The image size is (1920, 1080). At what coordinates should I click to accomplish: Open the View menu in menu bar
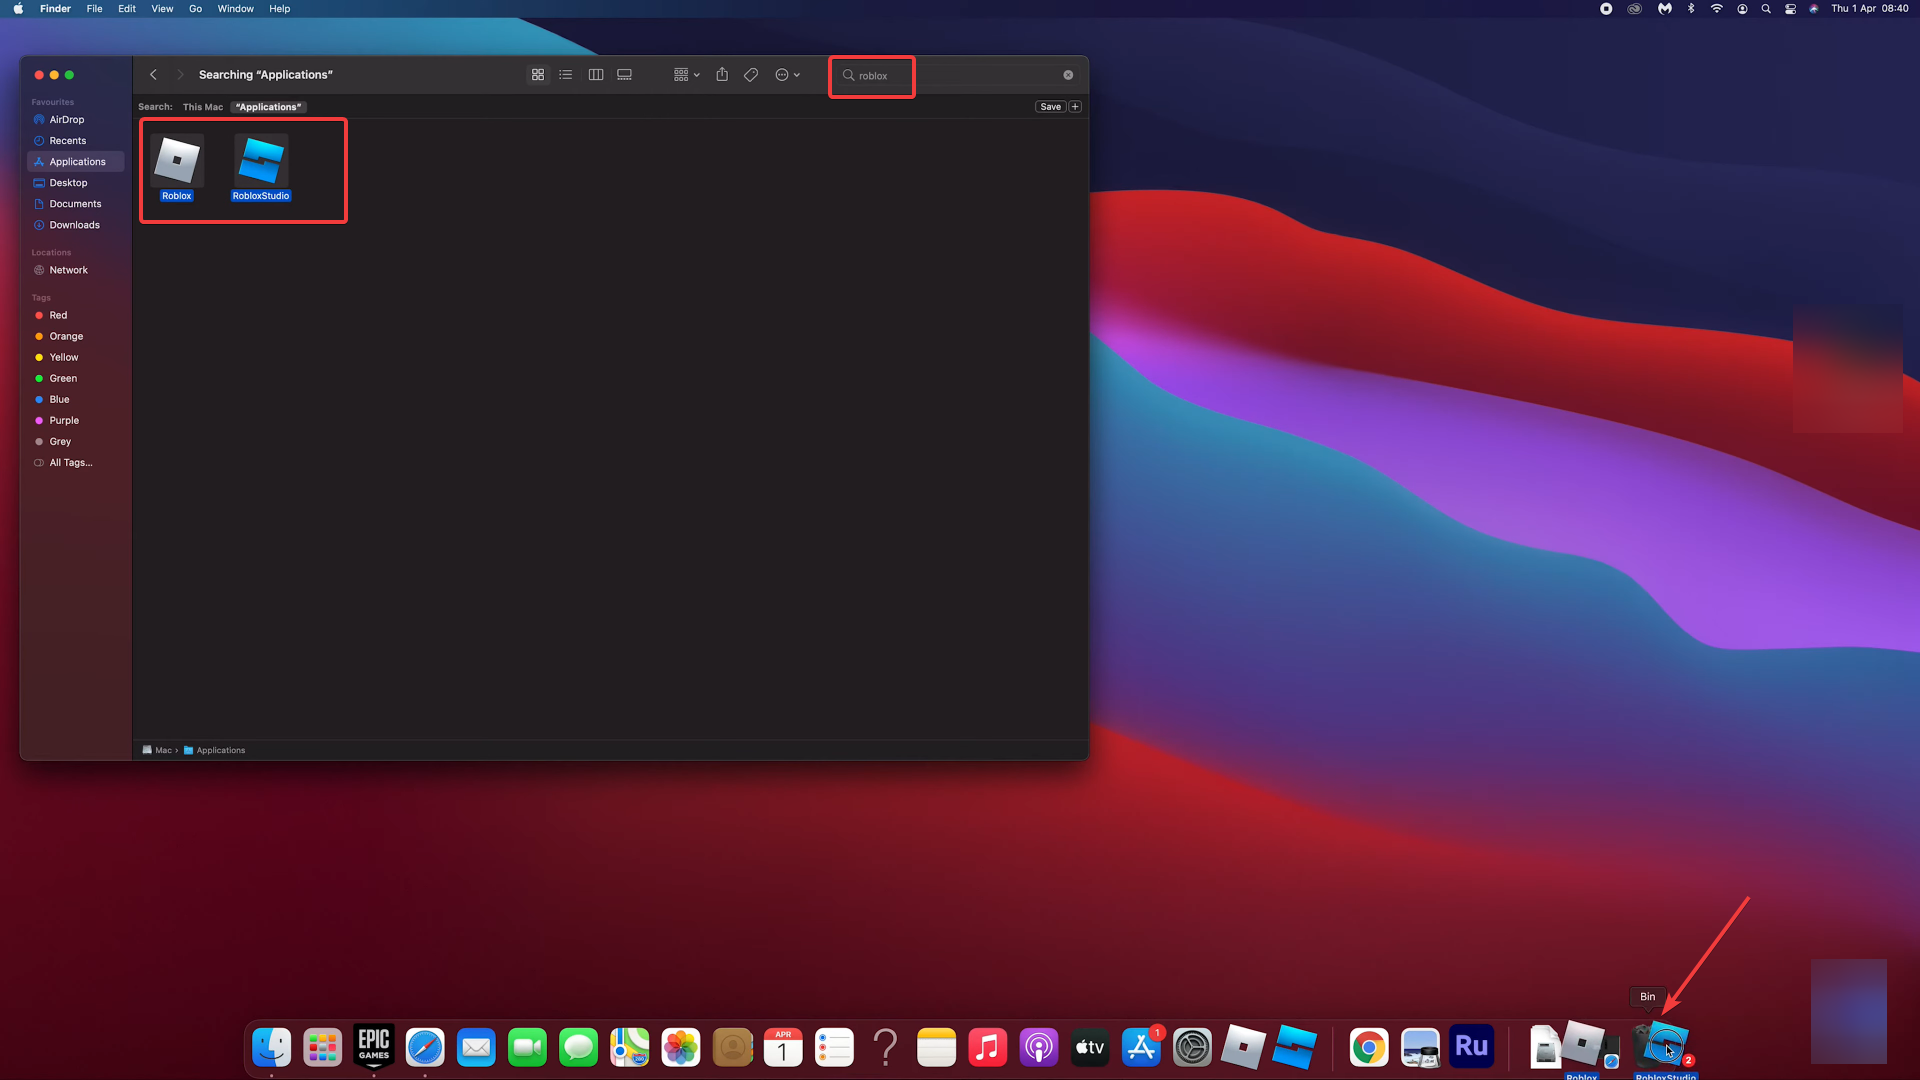(162, 9)
